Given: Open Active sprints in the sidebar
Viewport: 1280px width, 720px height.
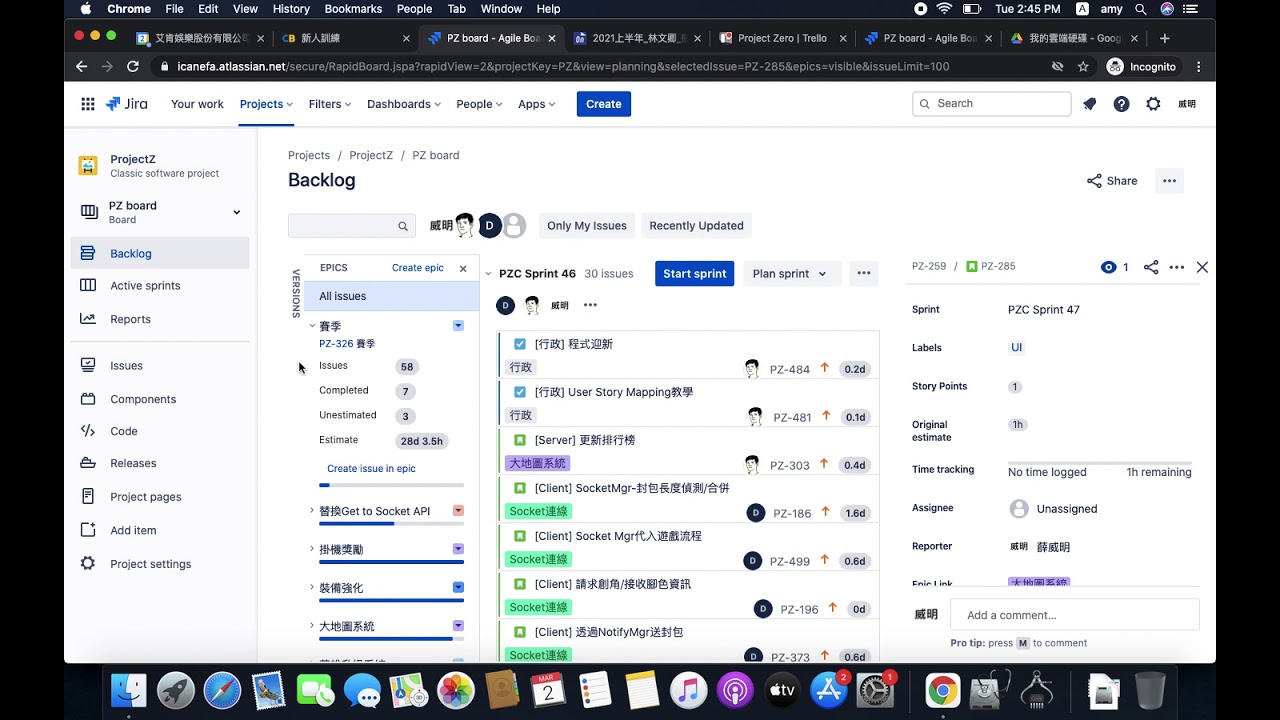Looking at the screenshot, I should [x=160, y=285].
